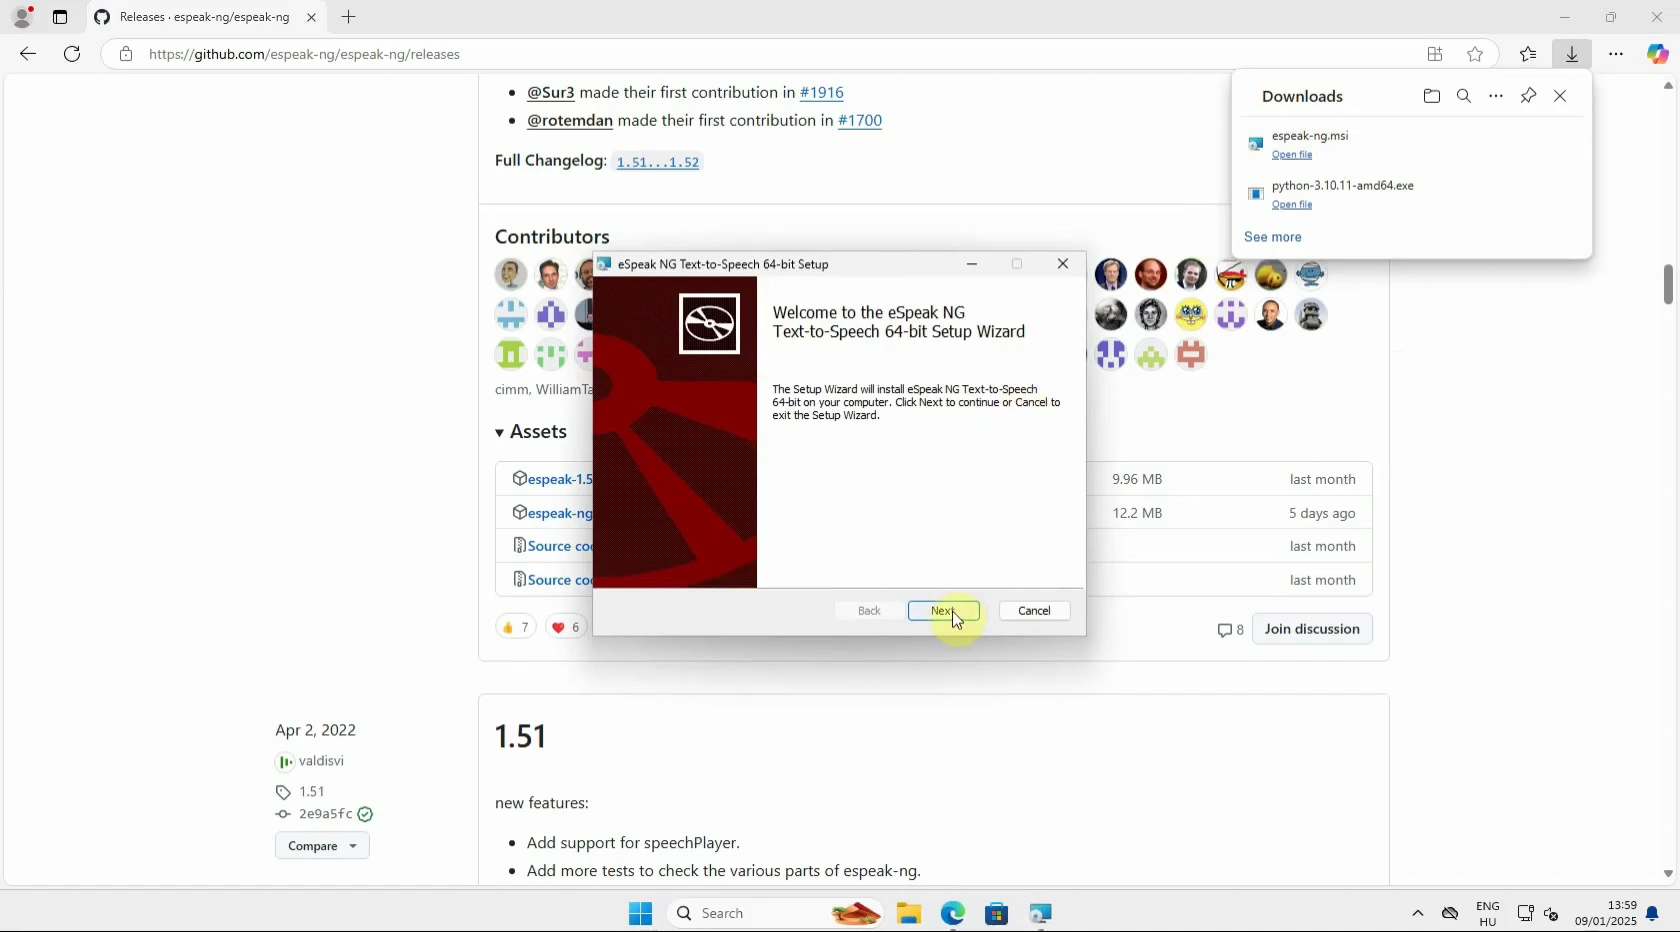Open the Favorites list icon
1680x932 pixels.
tap(1528, 54)
